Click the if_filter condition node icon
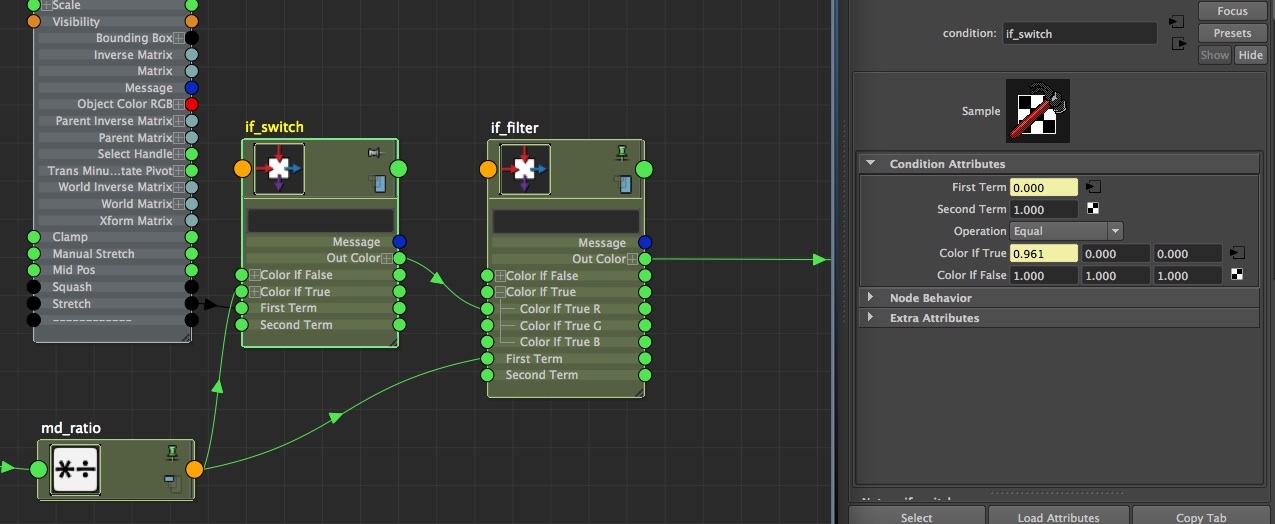The image size is (1275, 524). coord(525,169)
